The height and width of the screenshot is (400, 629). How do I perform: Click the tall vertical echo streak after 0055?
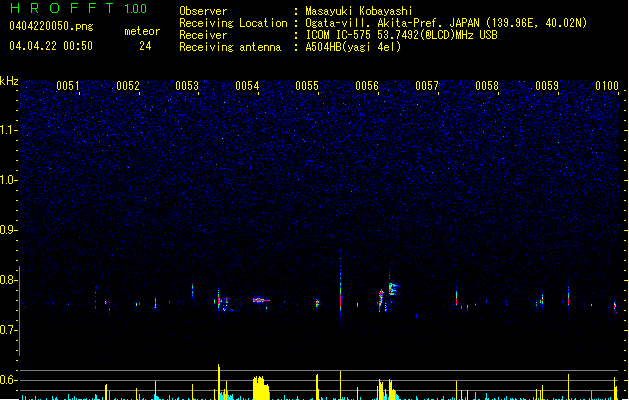coord(341,285)
